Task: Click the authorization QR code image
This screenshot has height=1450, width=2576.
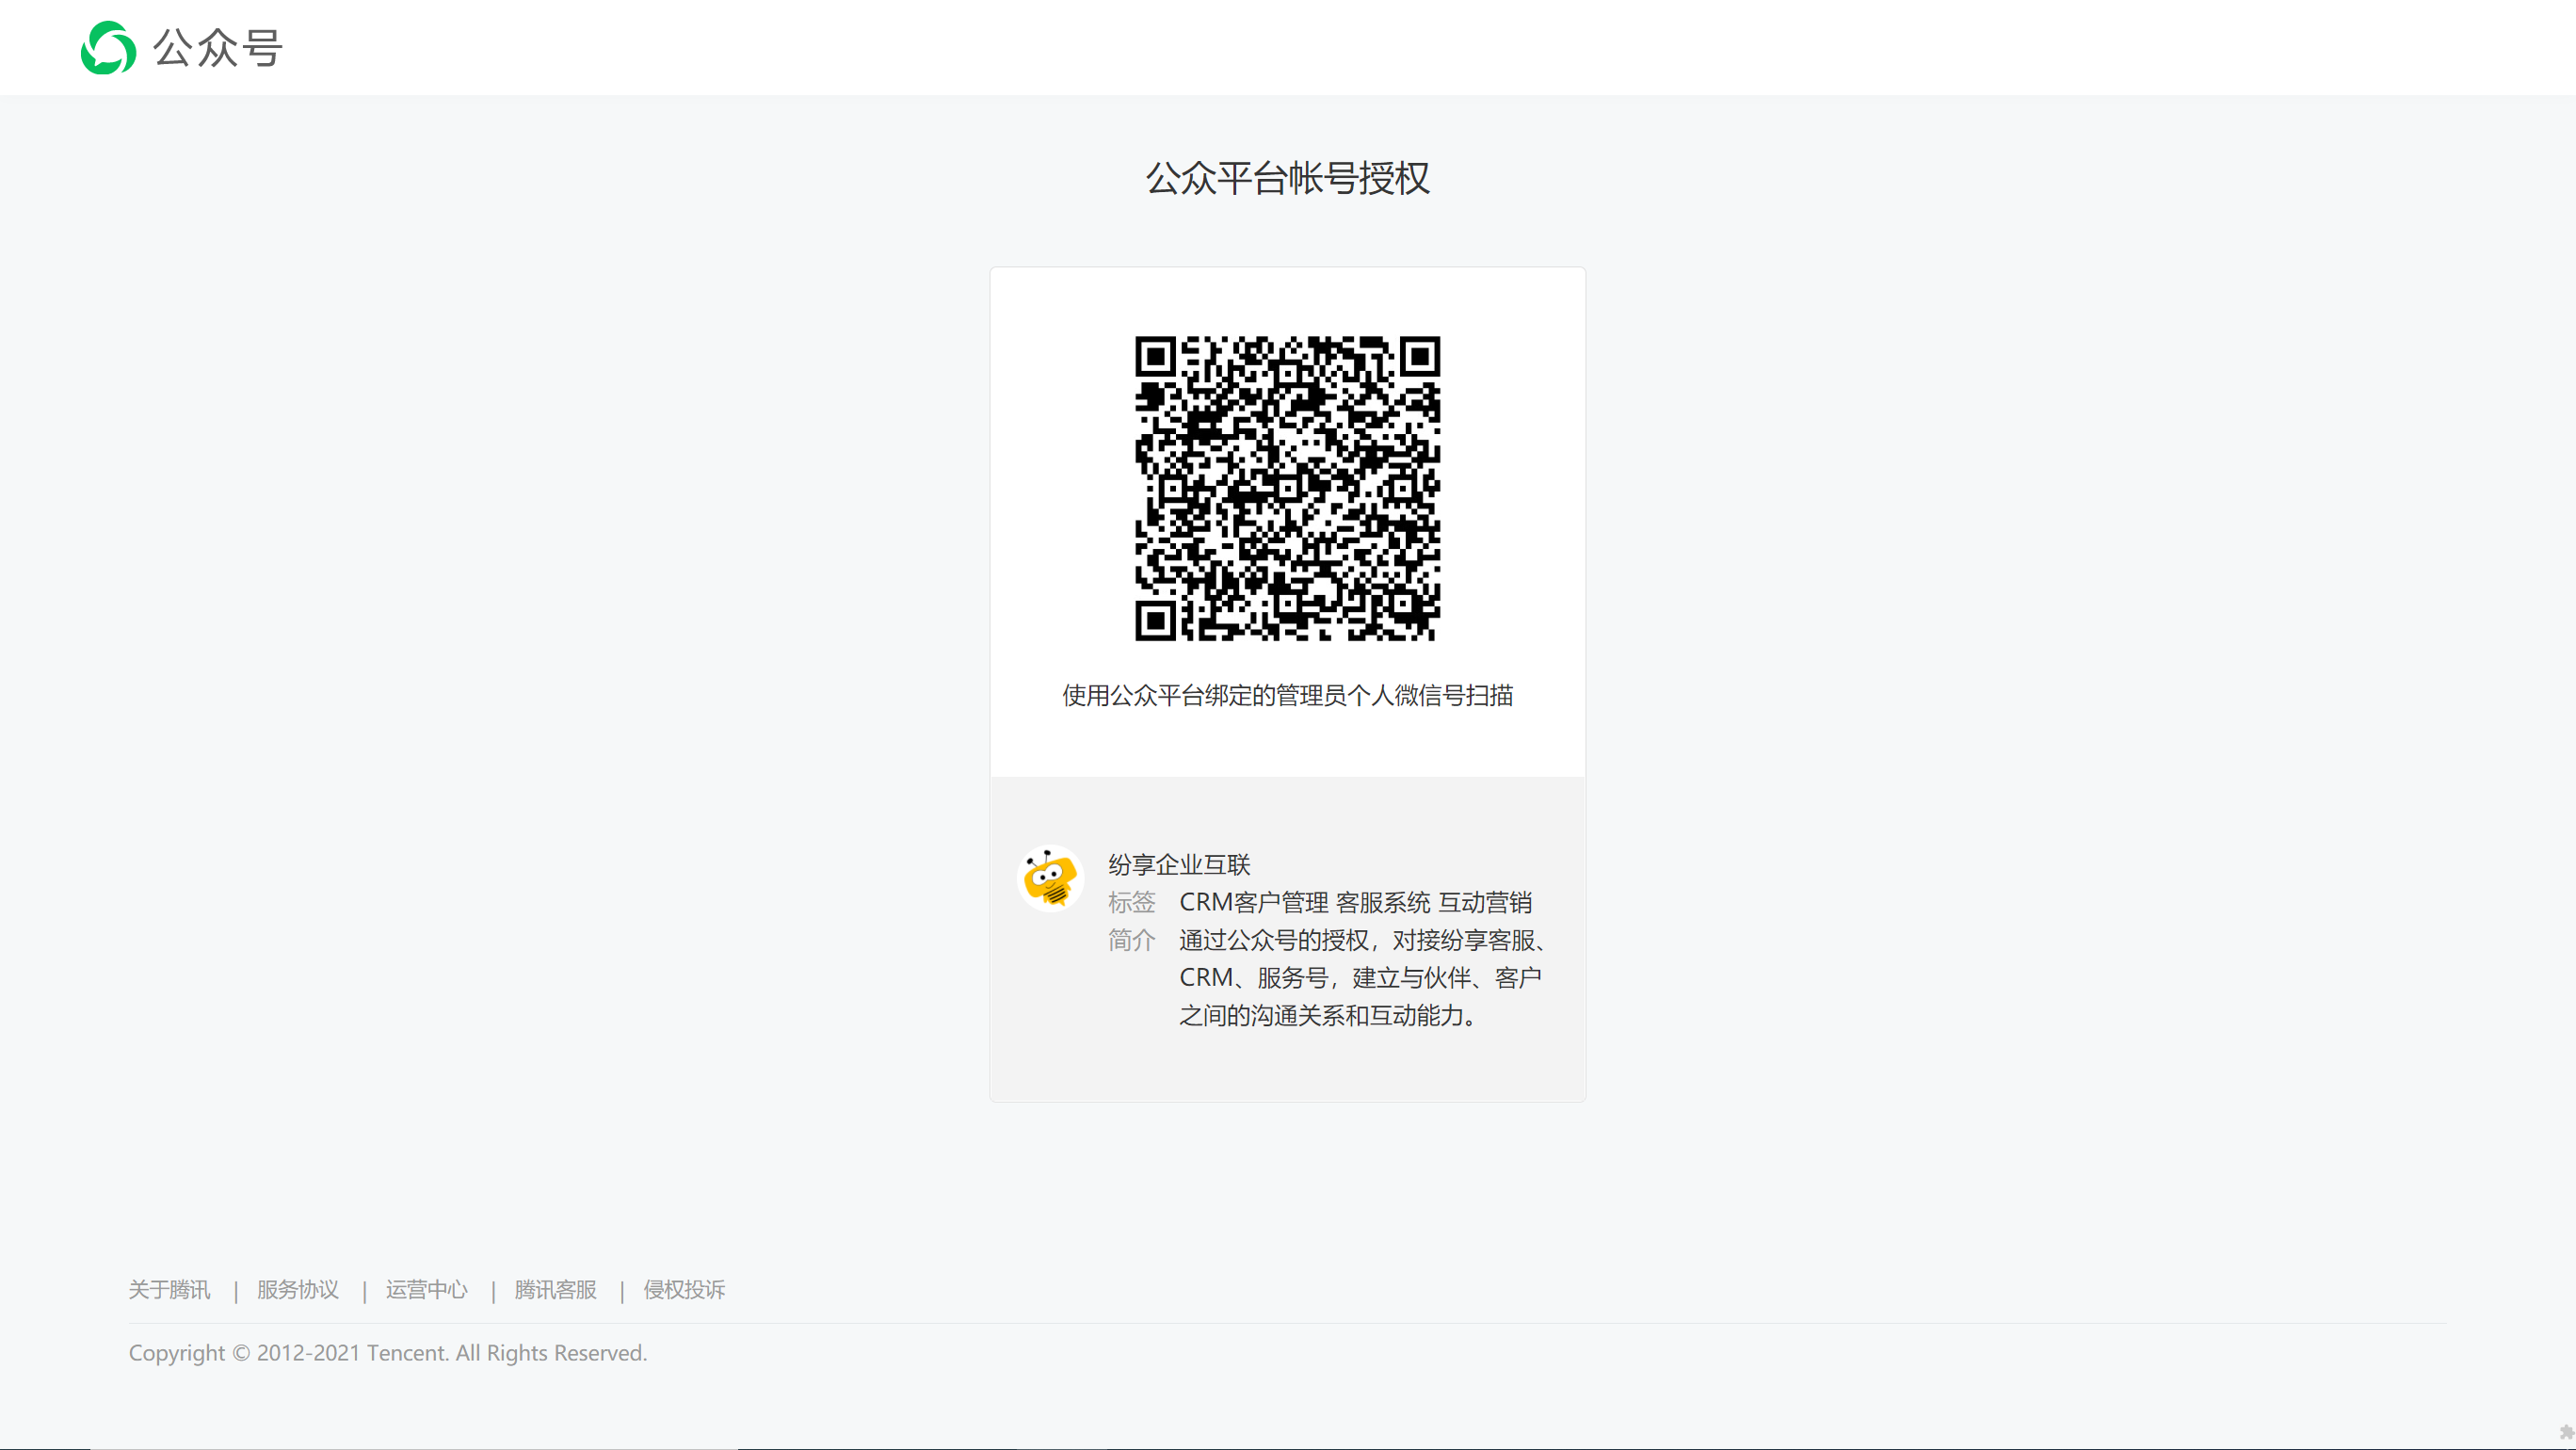Action: 1287,488
